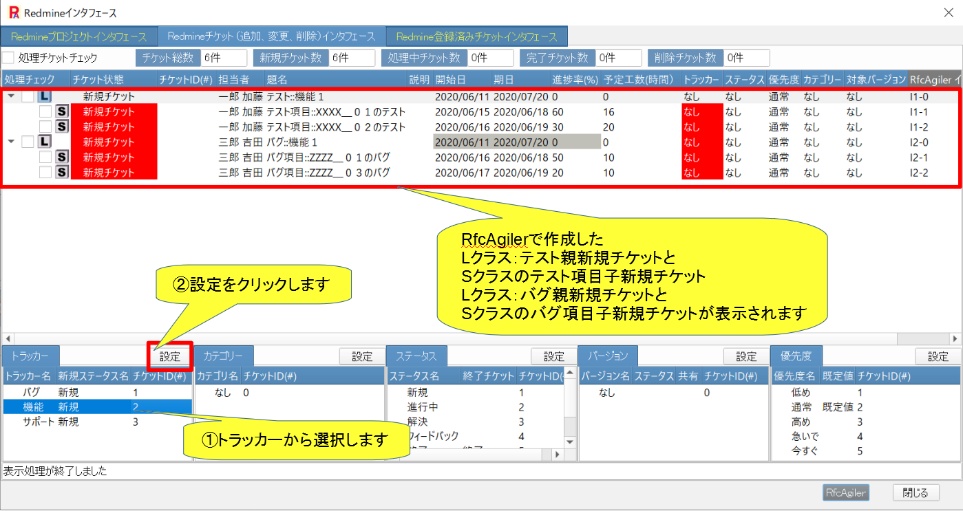Click the 進捗率(%) column header
The width and height of the screenshot is (963, 511).
click(575, 80)
